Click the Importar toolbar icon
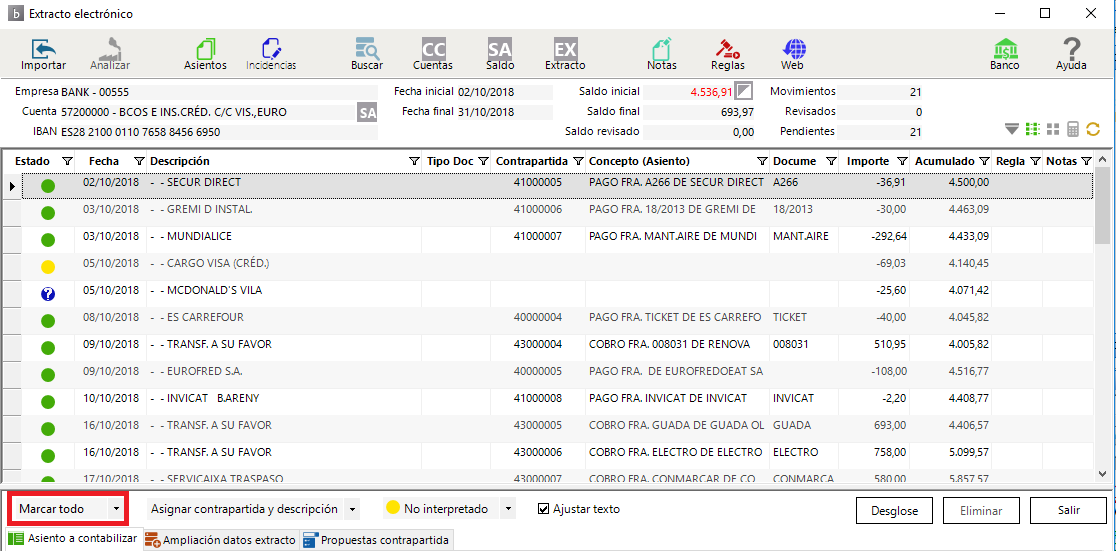Viewport: 1116px width, 551px height. click(x=43, y=55)
